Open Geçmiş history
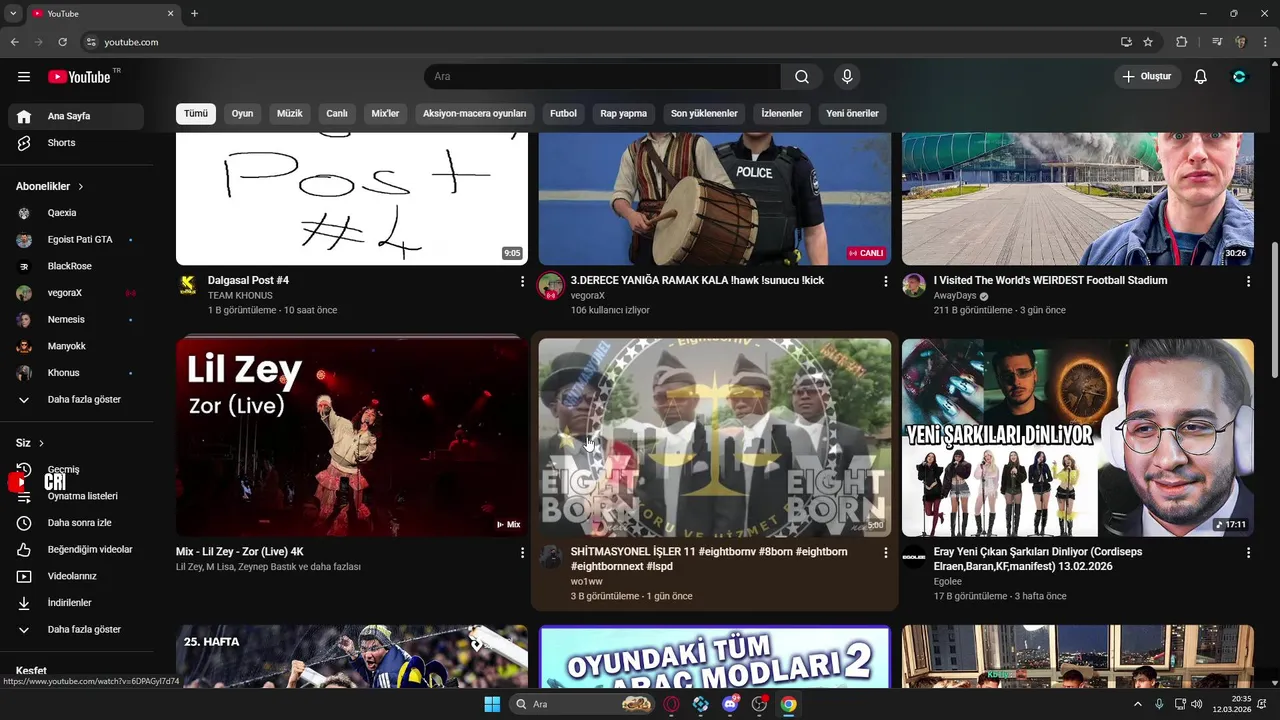The width and height of the screenshot is (1280, 720). click(76, 470)
